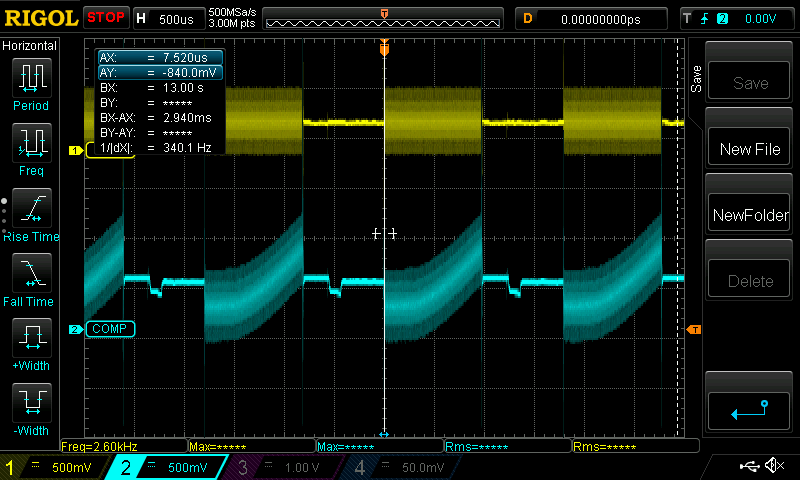Select the +Width measurement icon
The height and width of the screenshot is (480, 800).
(32, 338)
